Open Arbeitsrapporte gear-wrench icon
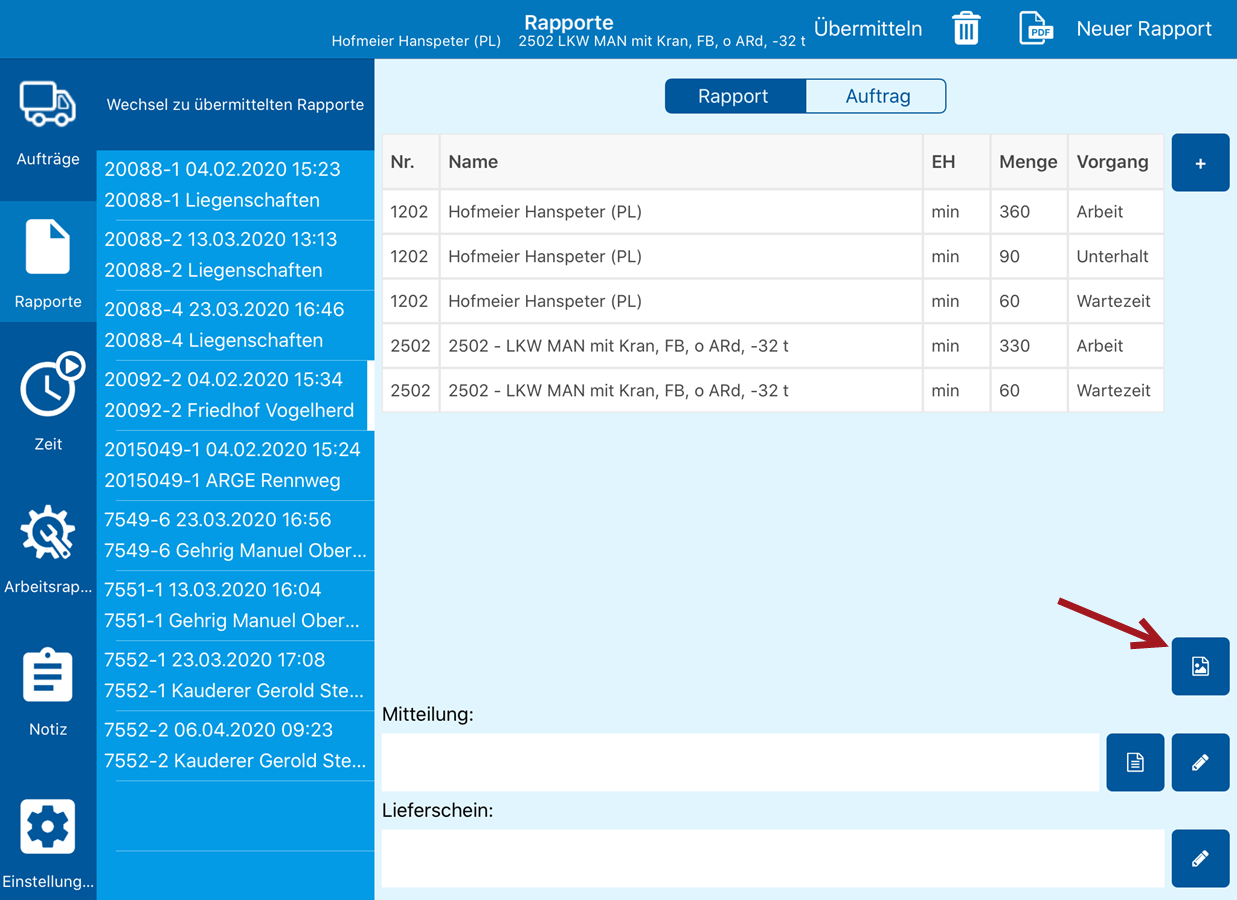The image size is (1237, 900). [48, 534]
